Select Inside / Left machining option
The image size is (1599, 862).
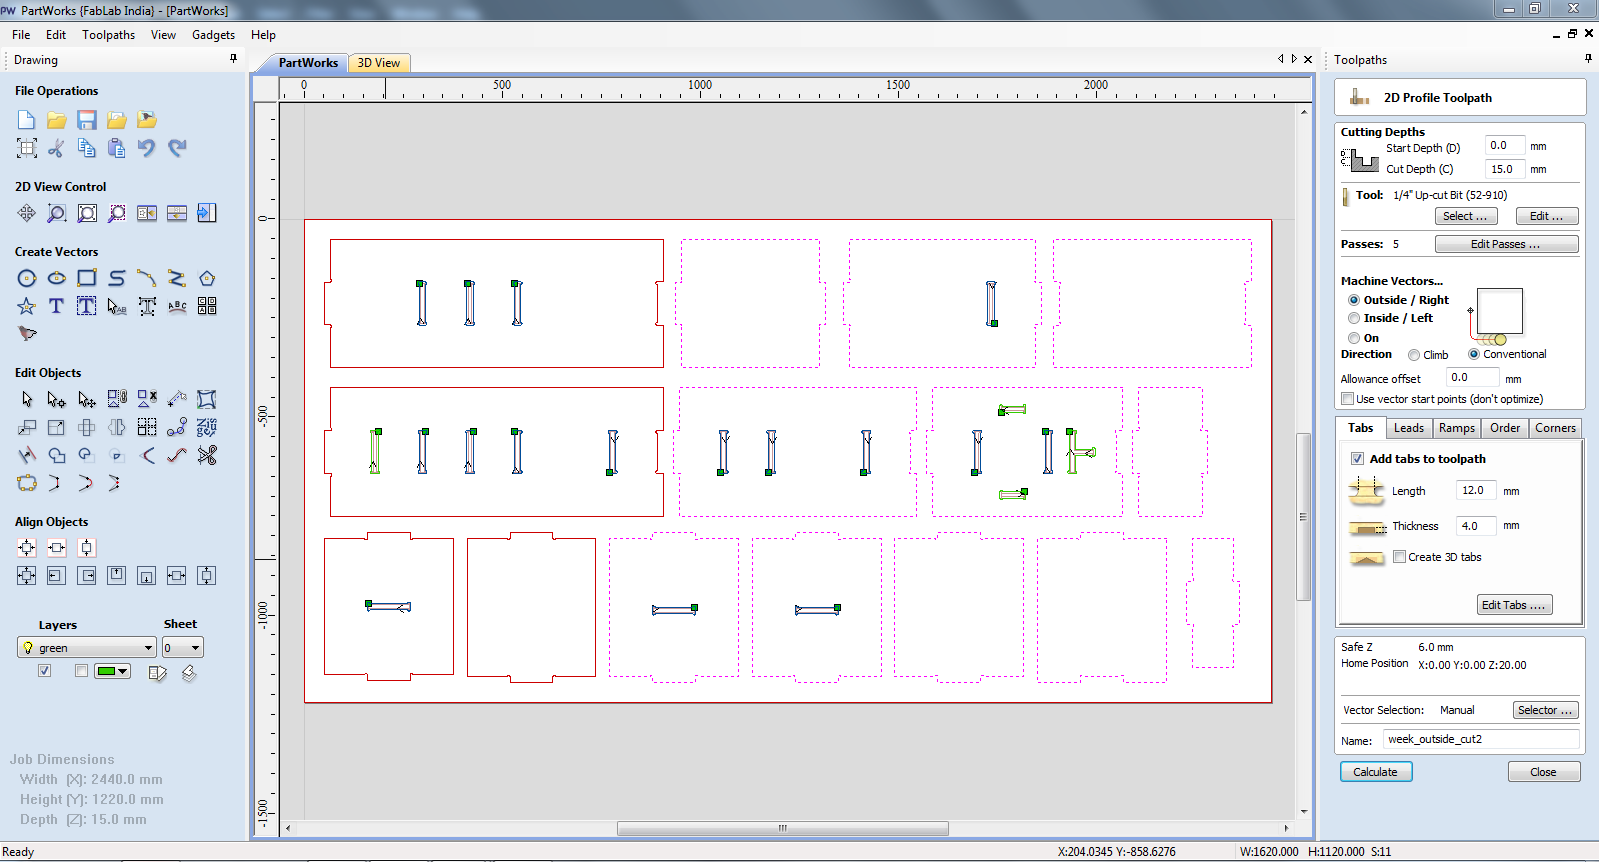[1354, 318]
